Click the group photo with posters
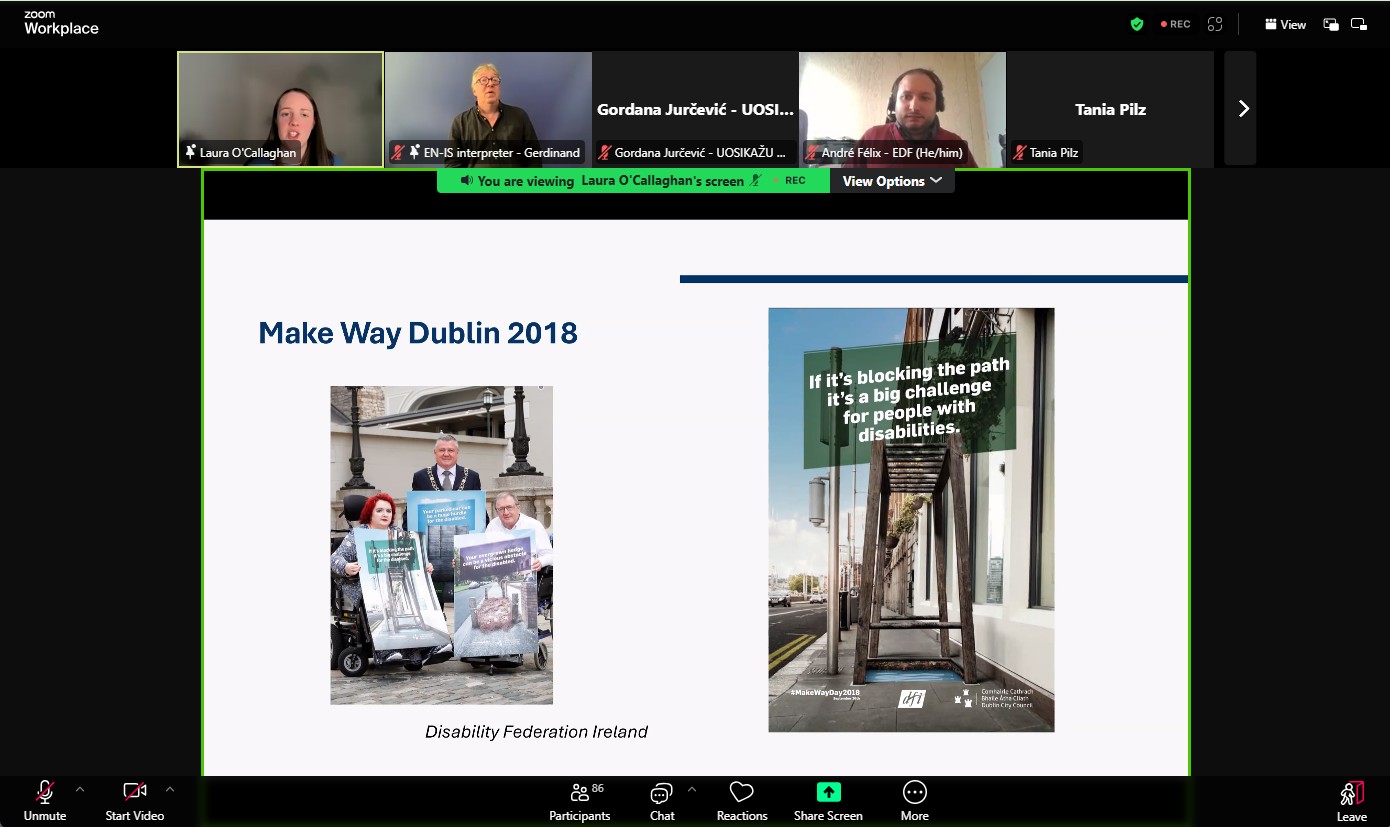1390x827 pixels. 441,545
